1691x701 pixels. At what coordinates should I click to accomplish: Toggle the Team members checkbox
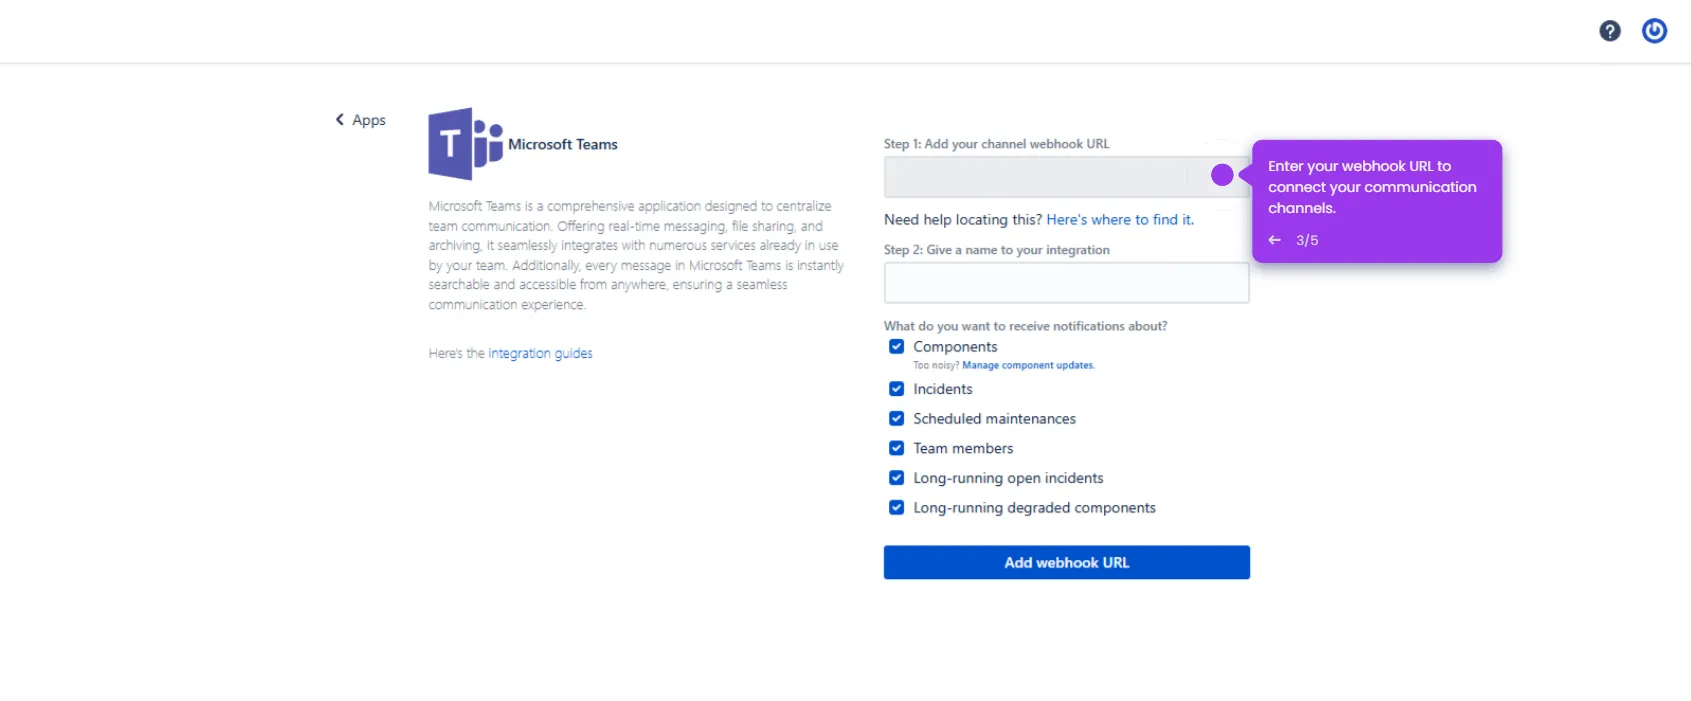click(x=897, y=448)
